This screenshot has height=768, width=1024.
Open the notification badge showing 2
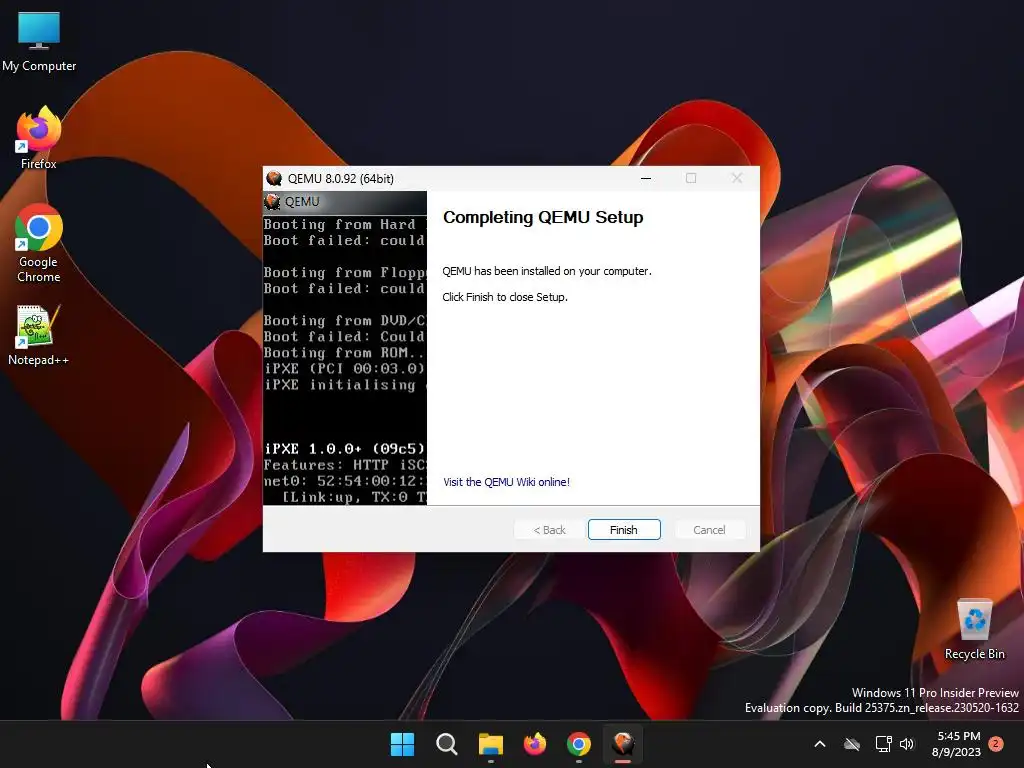[996, 744]
